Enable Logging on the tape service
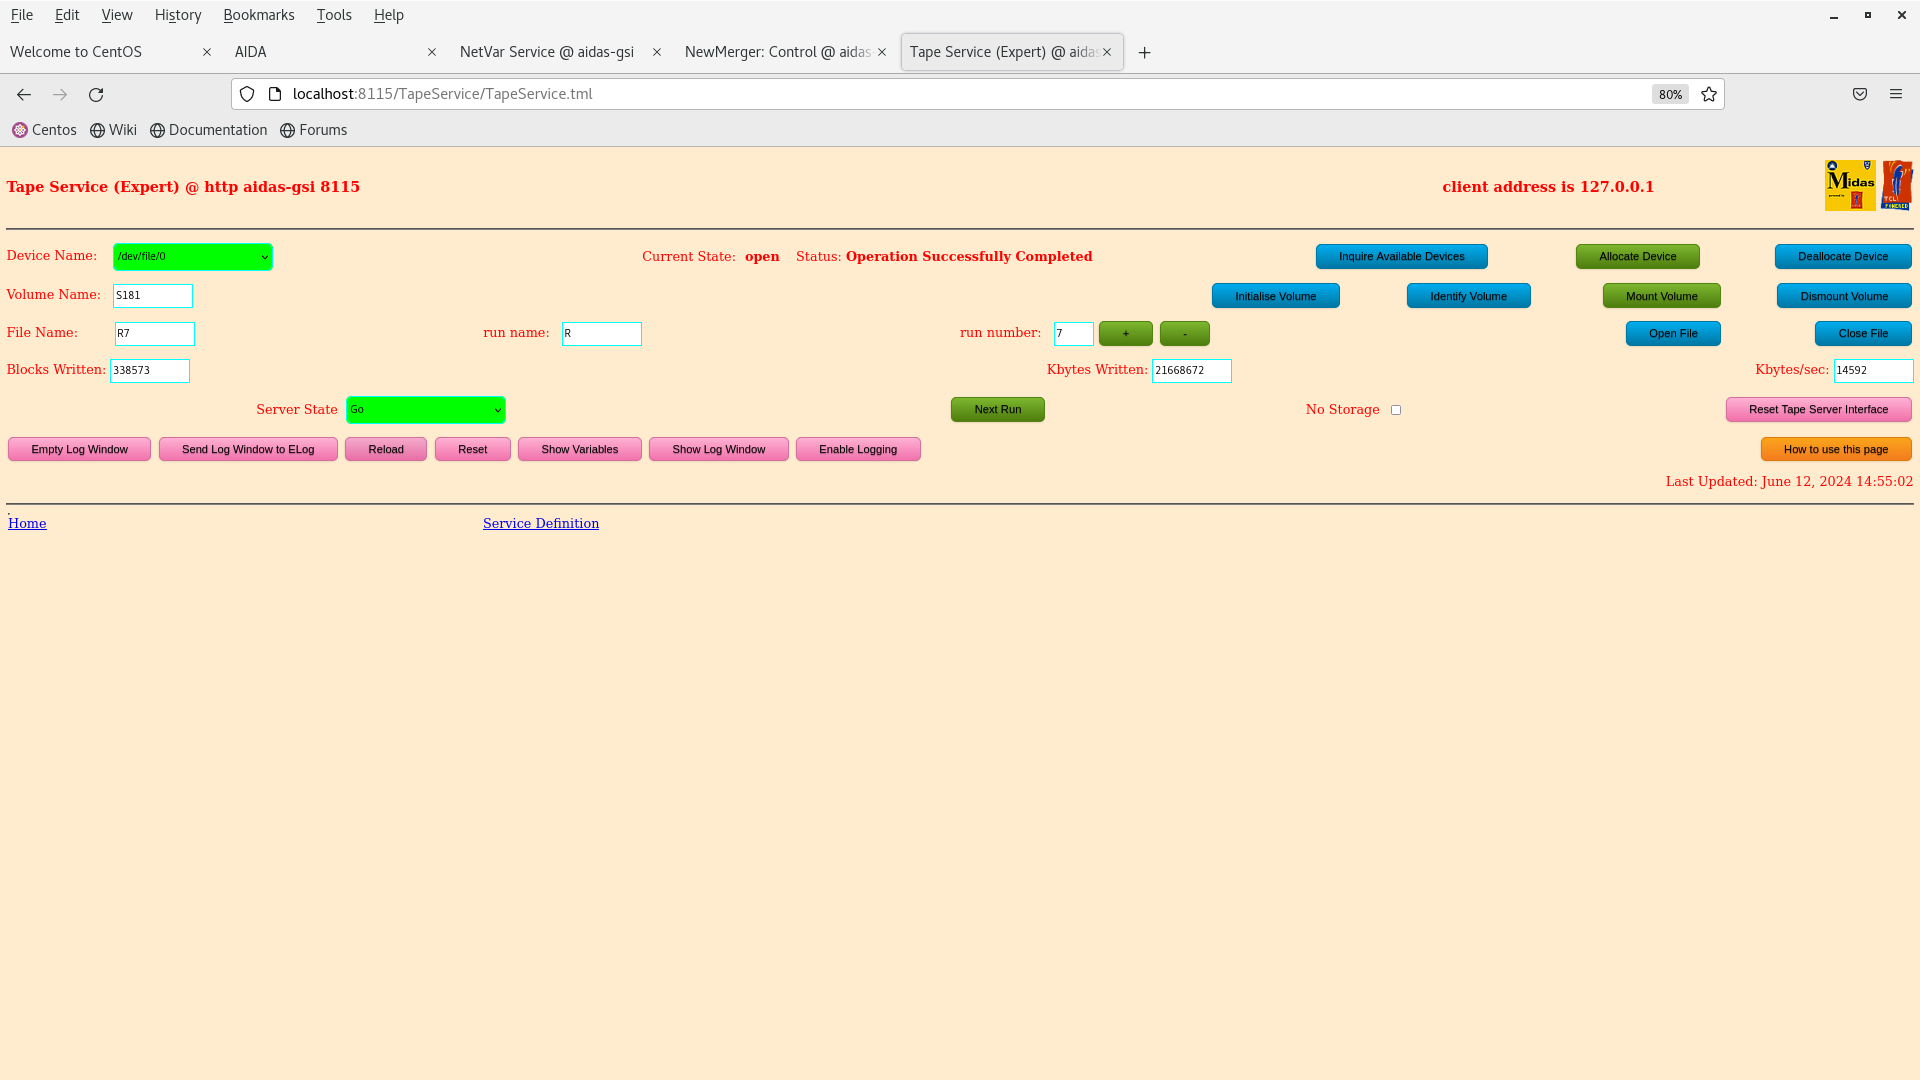This screenshot has height=1080, width=1920. point(857,448)
